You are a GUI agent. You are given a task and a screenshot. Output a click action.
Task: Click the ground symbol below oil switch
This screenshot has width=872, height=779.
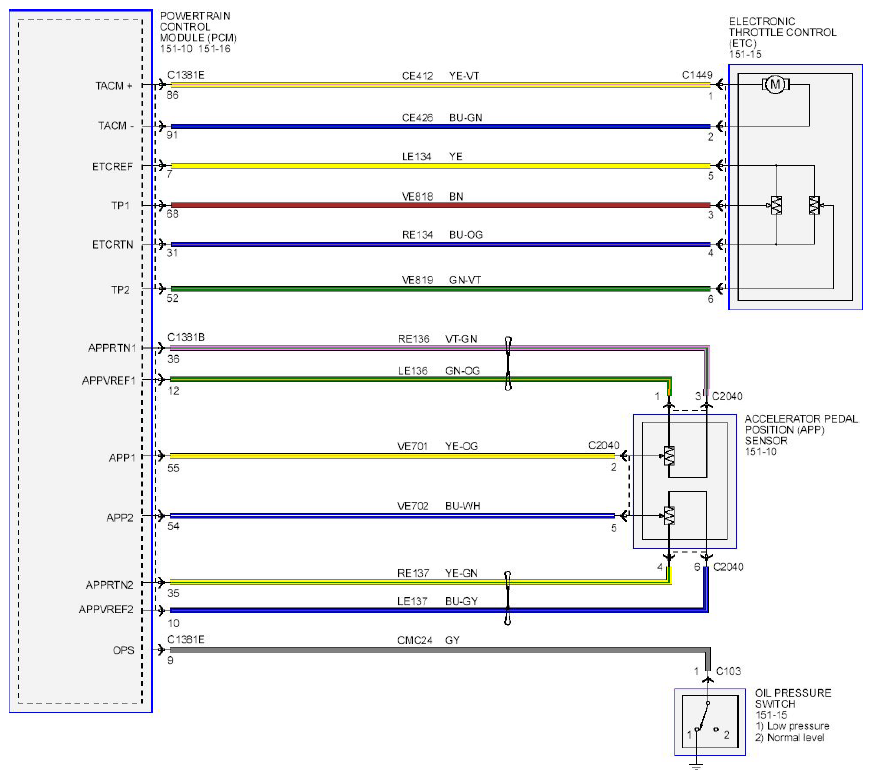[696, 767]
